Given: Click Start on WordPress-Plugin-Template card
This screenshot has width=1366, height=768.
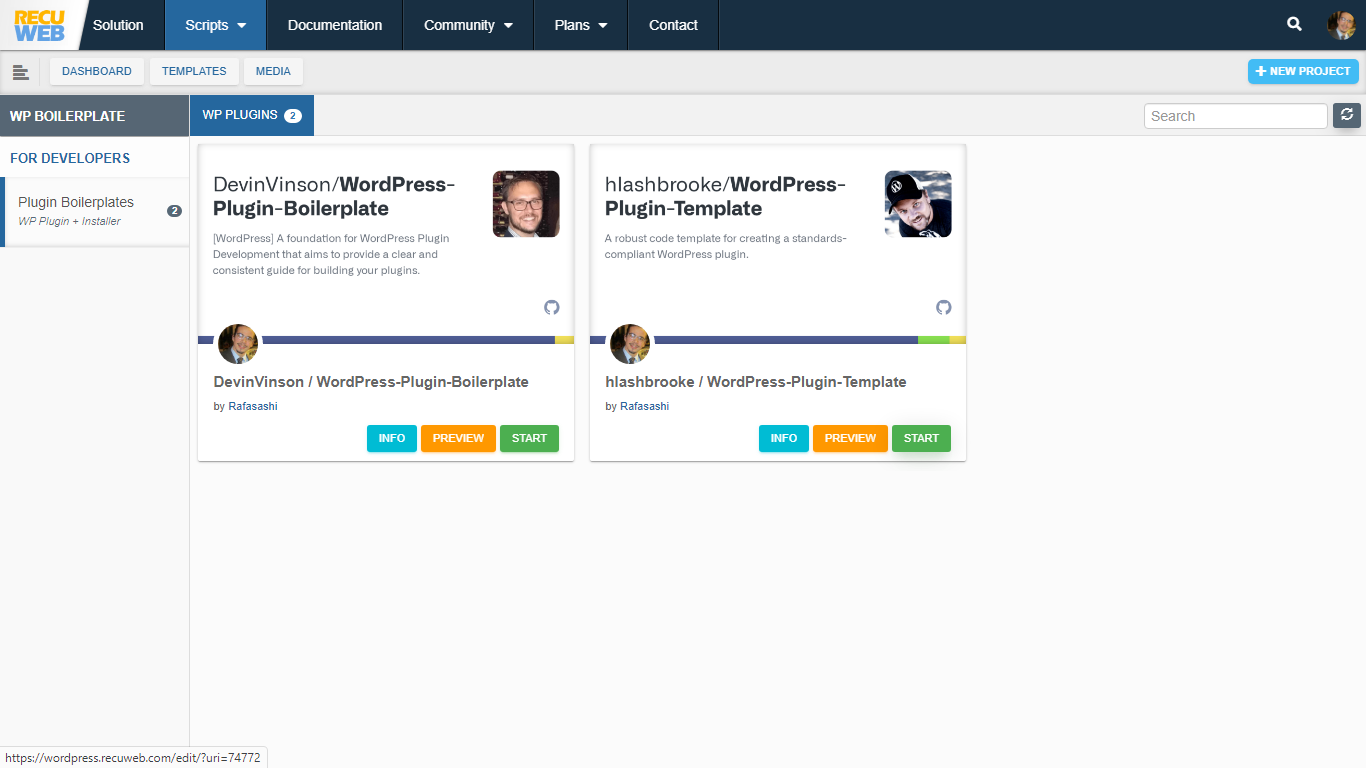Looking at the screenshot, I should point(921,438).
